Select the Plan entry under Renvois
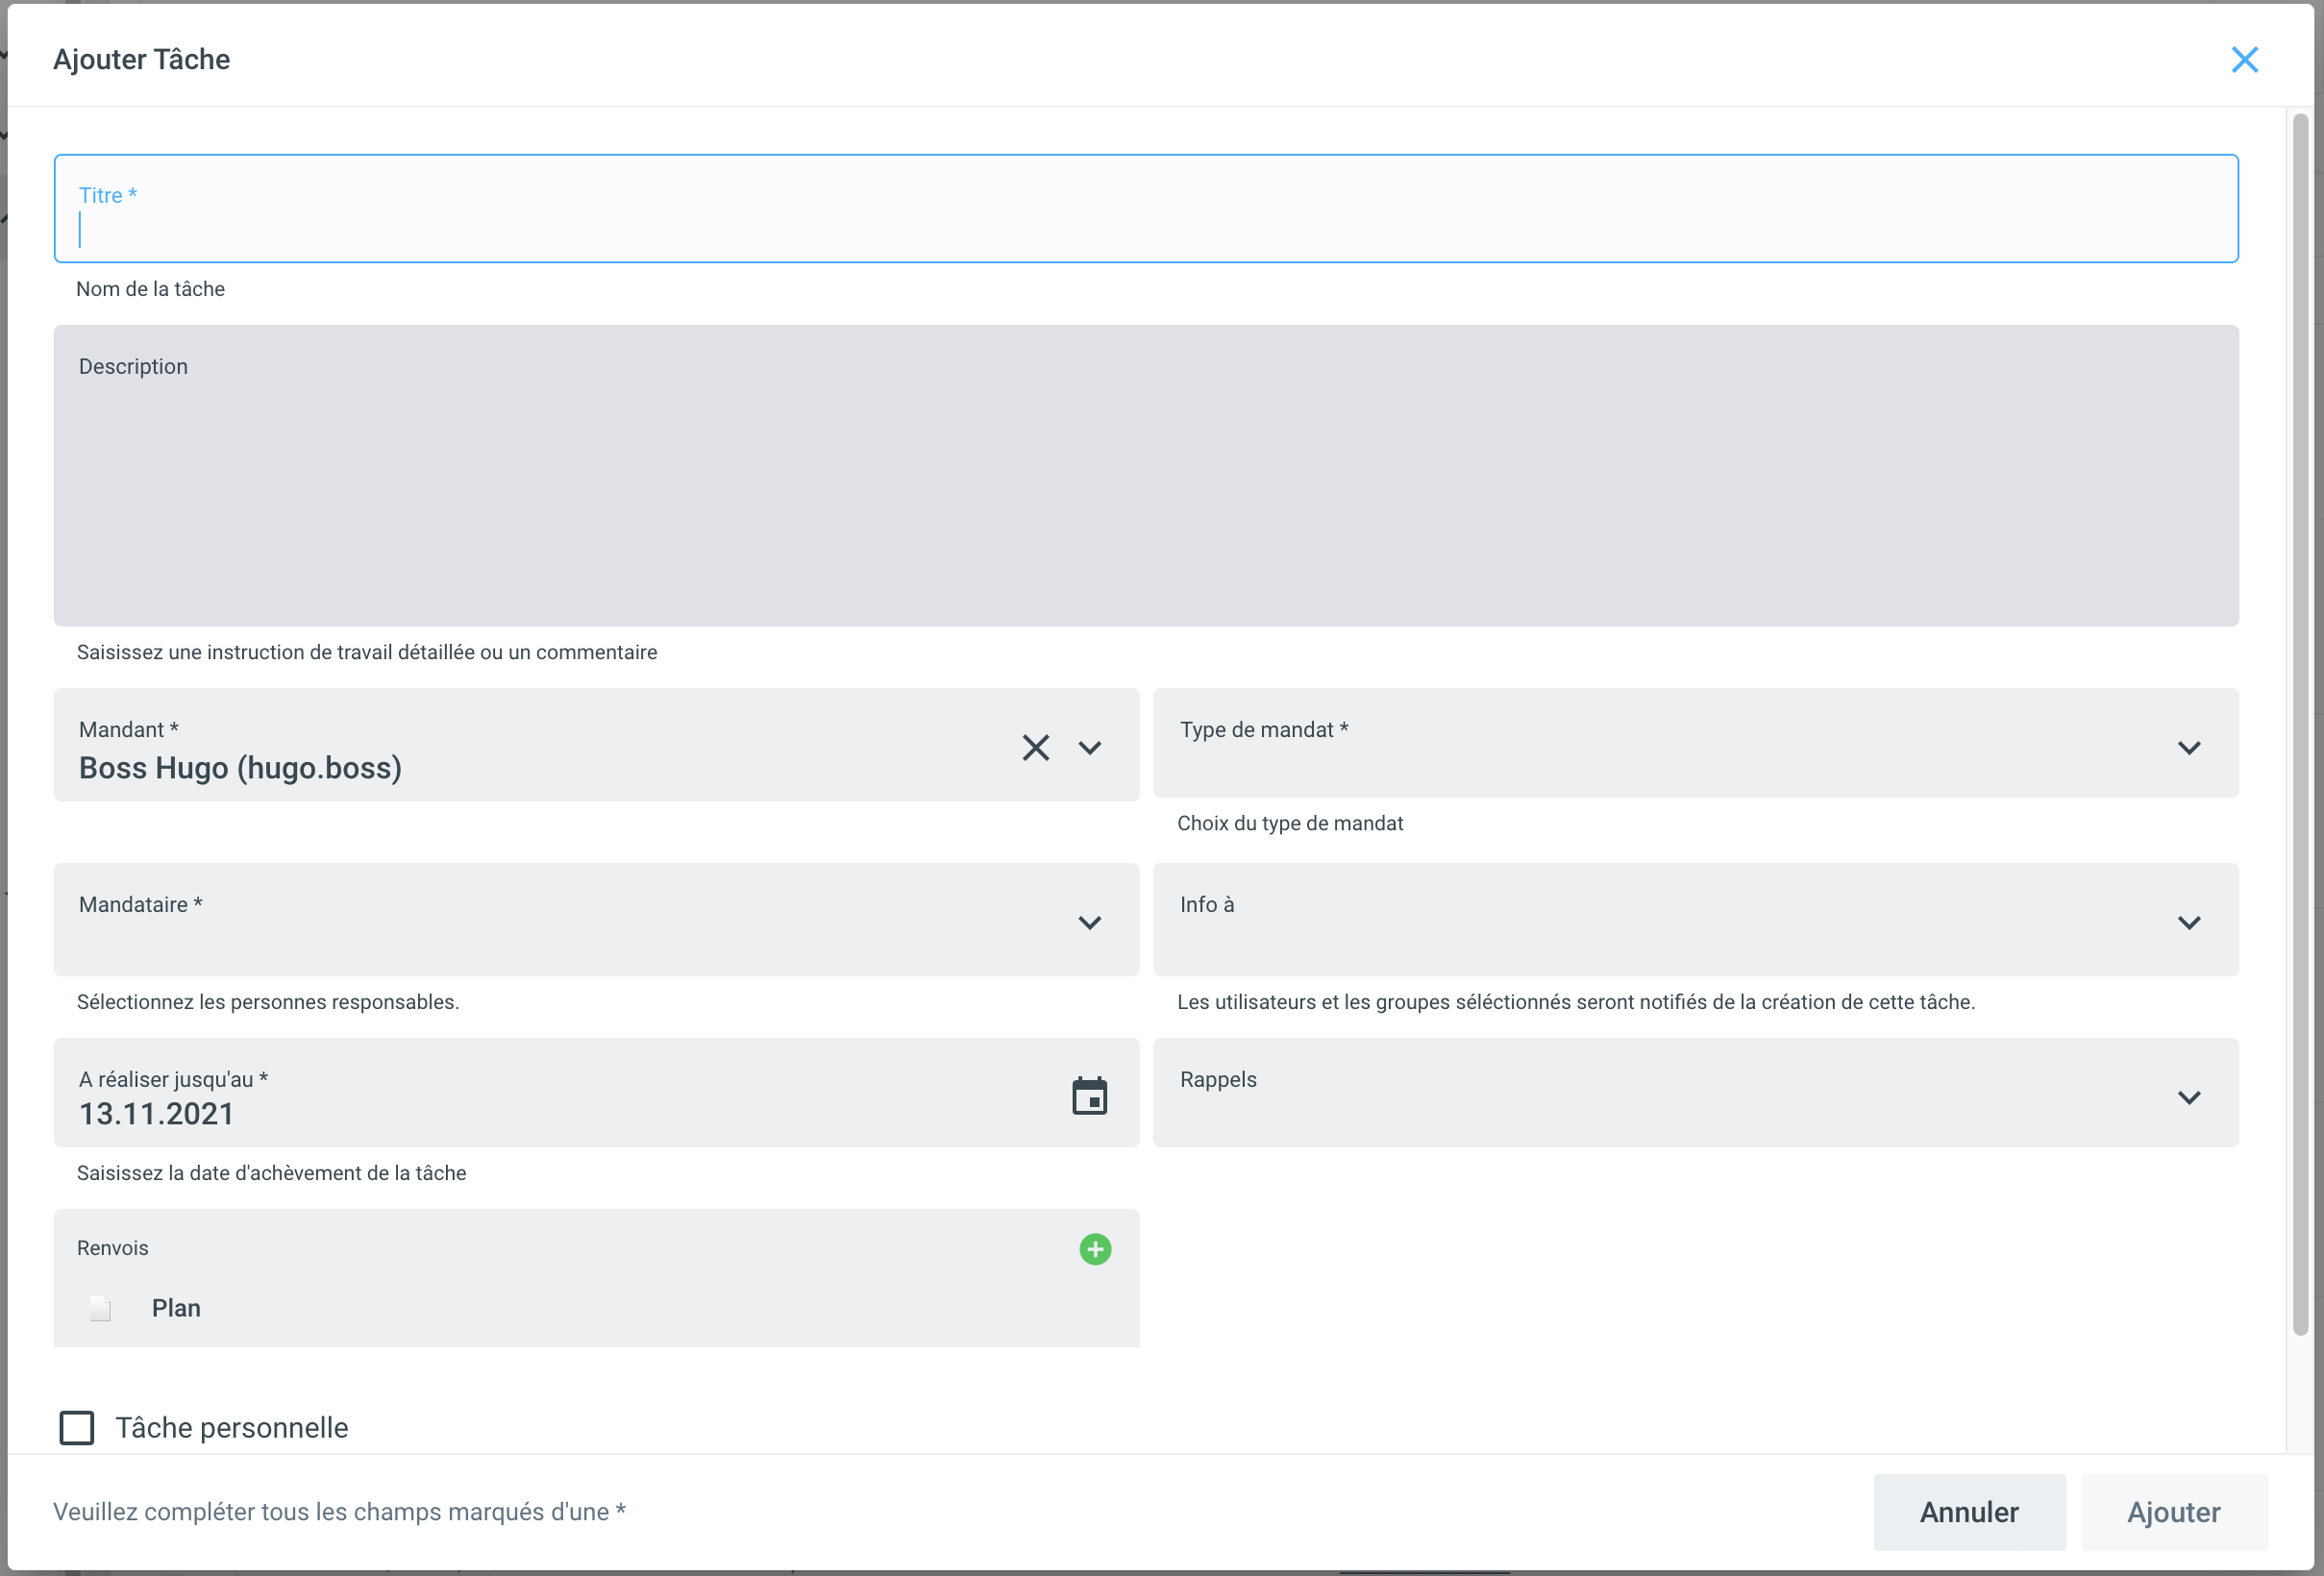The width and height of the screenshot is (2324, 1576). [x=176, y=1308]
